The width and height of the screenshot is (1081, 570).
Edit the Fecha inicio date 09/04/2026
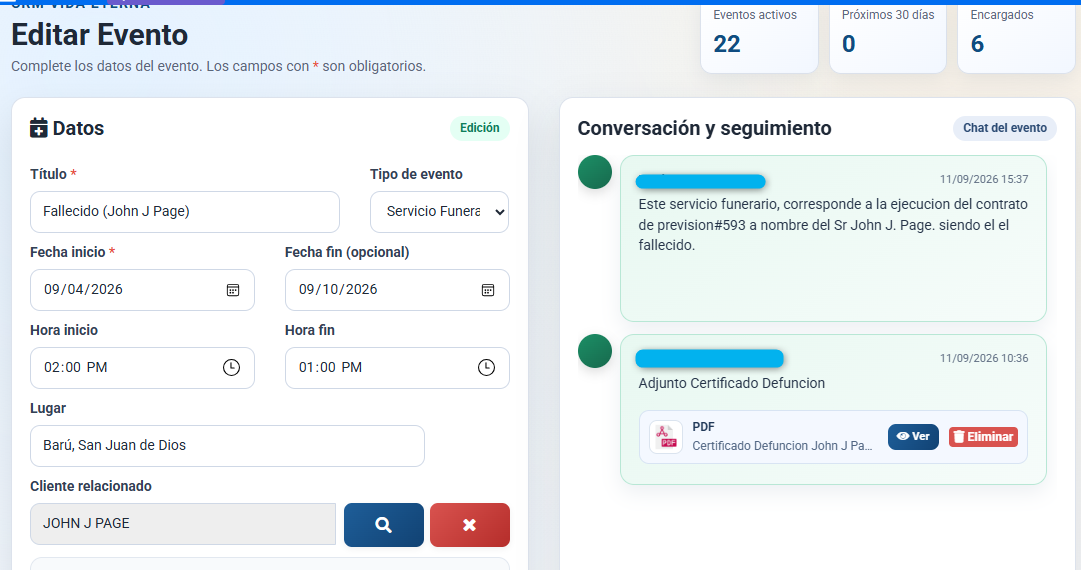(142, 290)
